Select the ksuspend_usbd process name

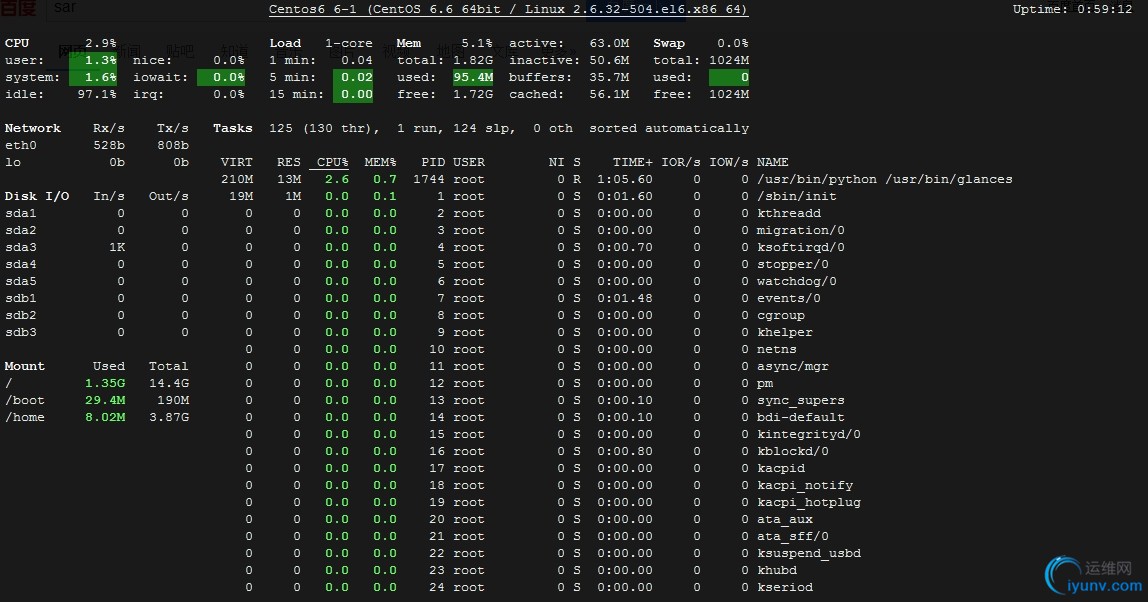point(808,553)
